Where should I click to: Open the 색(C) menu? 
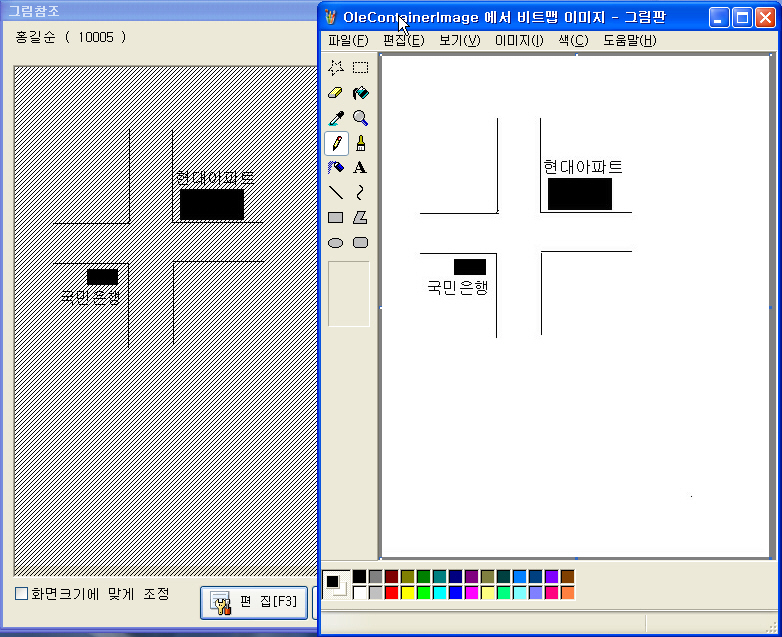573,40
